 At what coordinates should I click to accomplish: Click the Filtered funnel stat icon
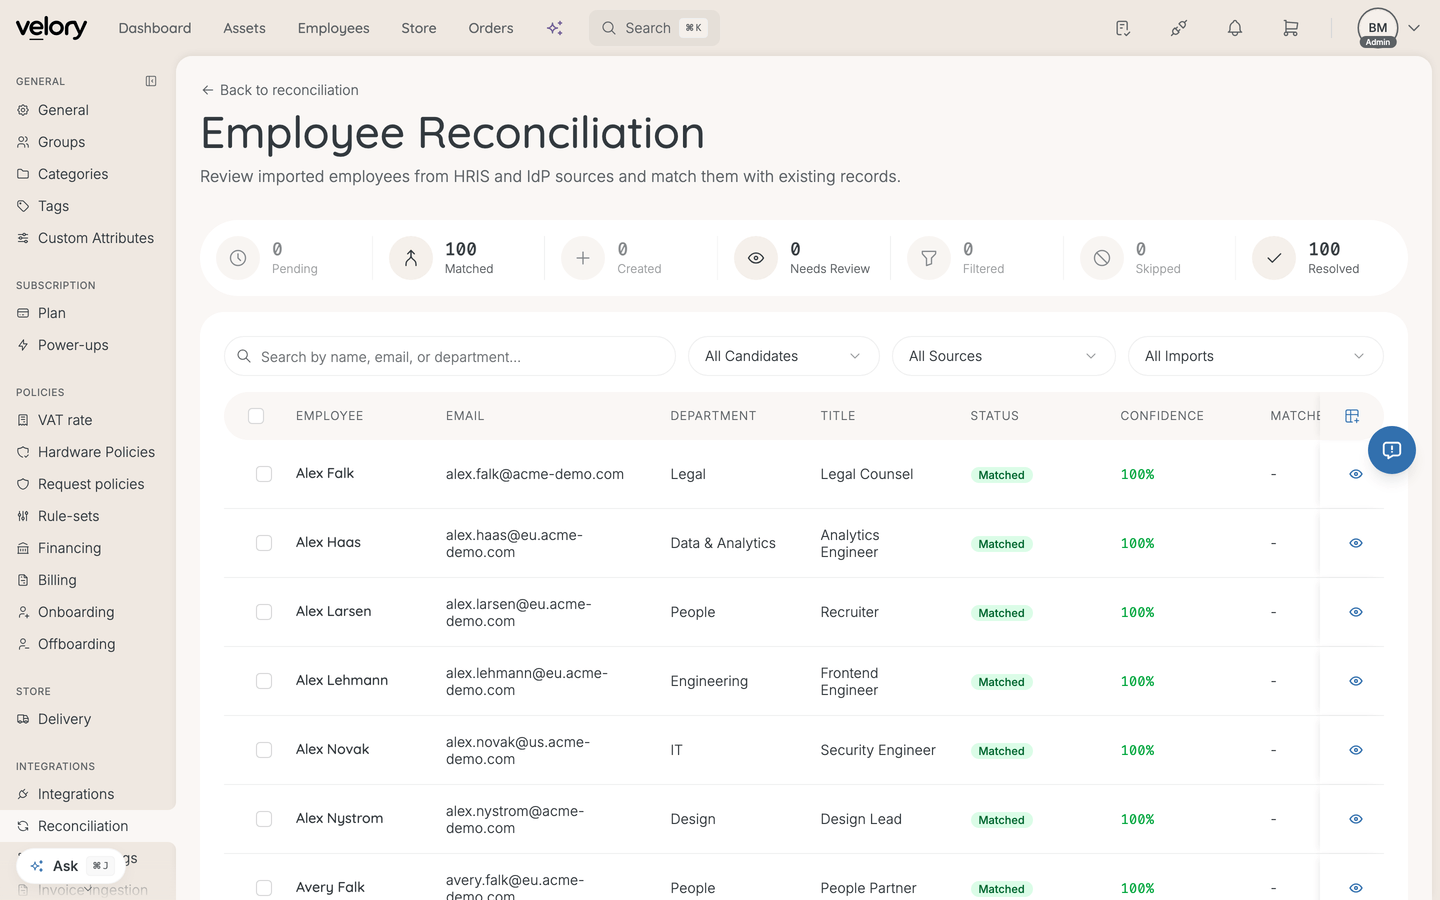[929, 258]
